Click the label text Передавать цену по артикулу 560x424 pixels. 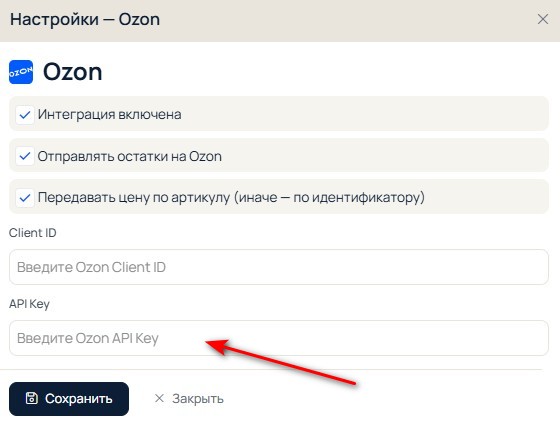click(134, 198)
